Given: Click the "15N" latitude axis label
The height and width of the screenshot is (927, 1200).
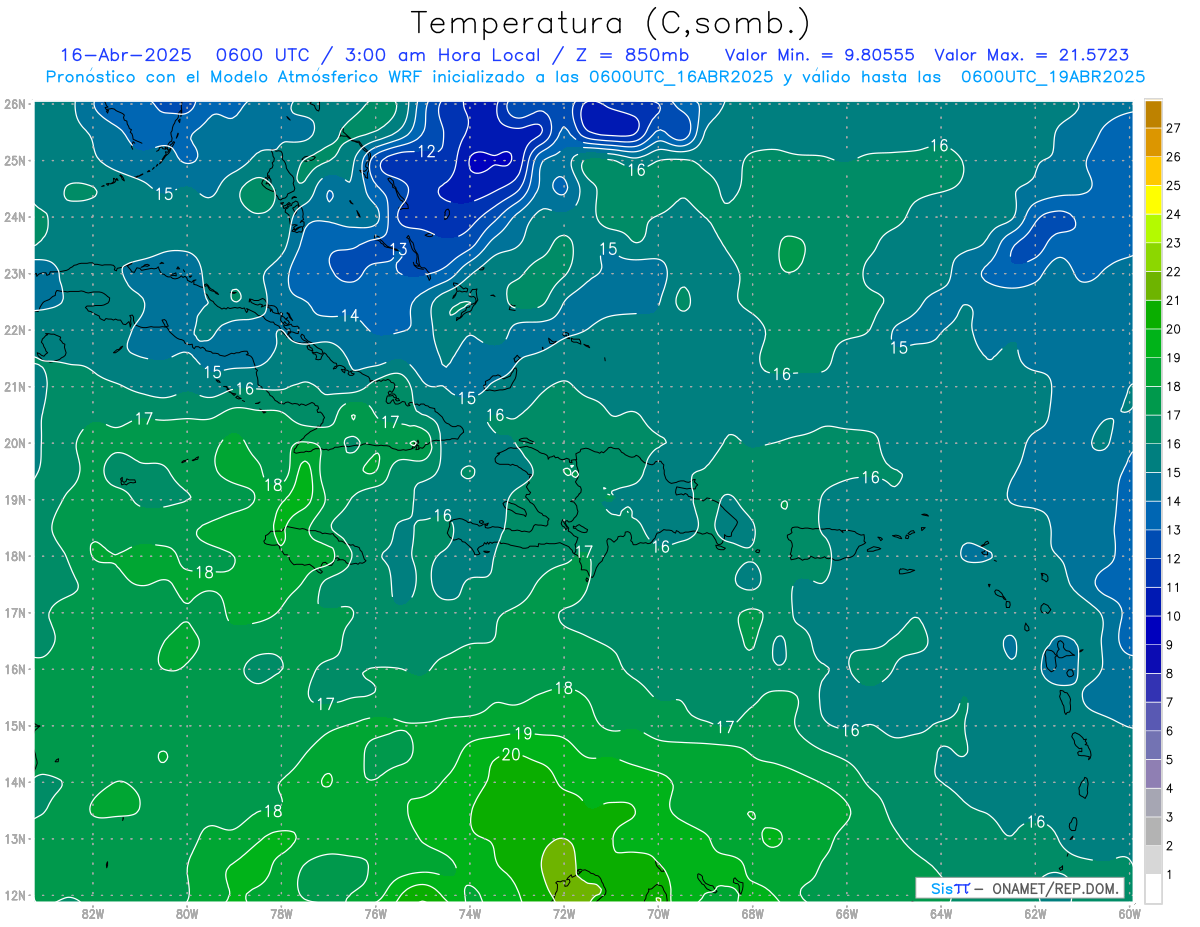Looking at the screenshot, I should click(x=15, y=726).
